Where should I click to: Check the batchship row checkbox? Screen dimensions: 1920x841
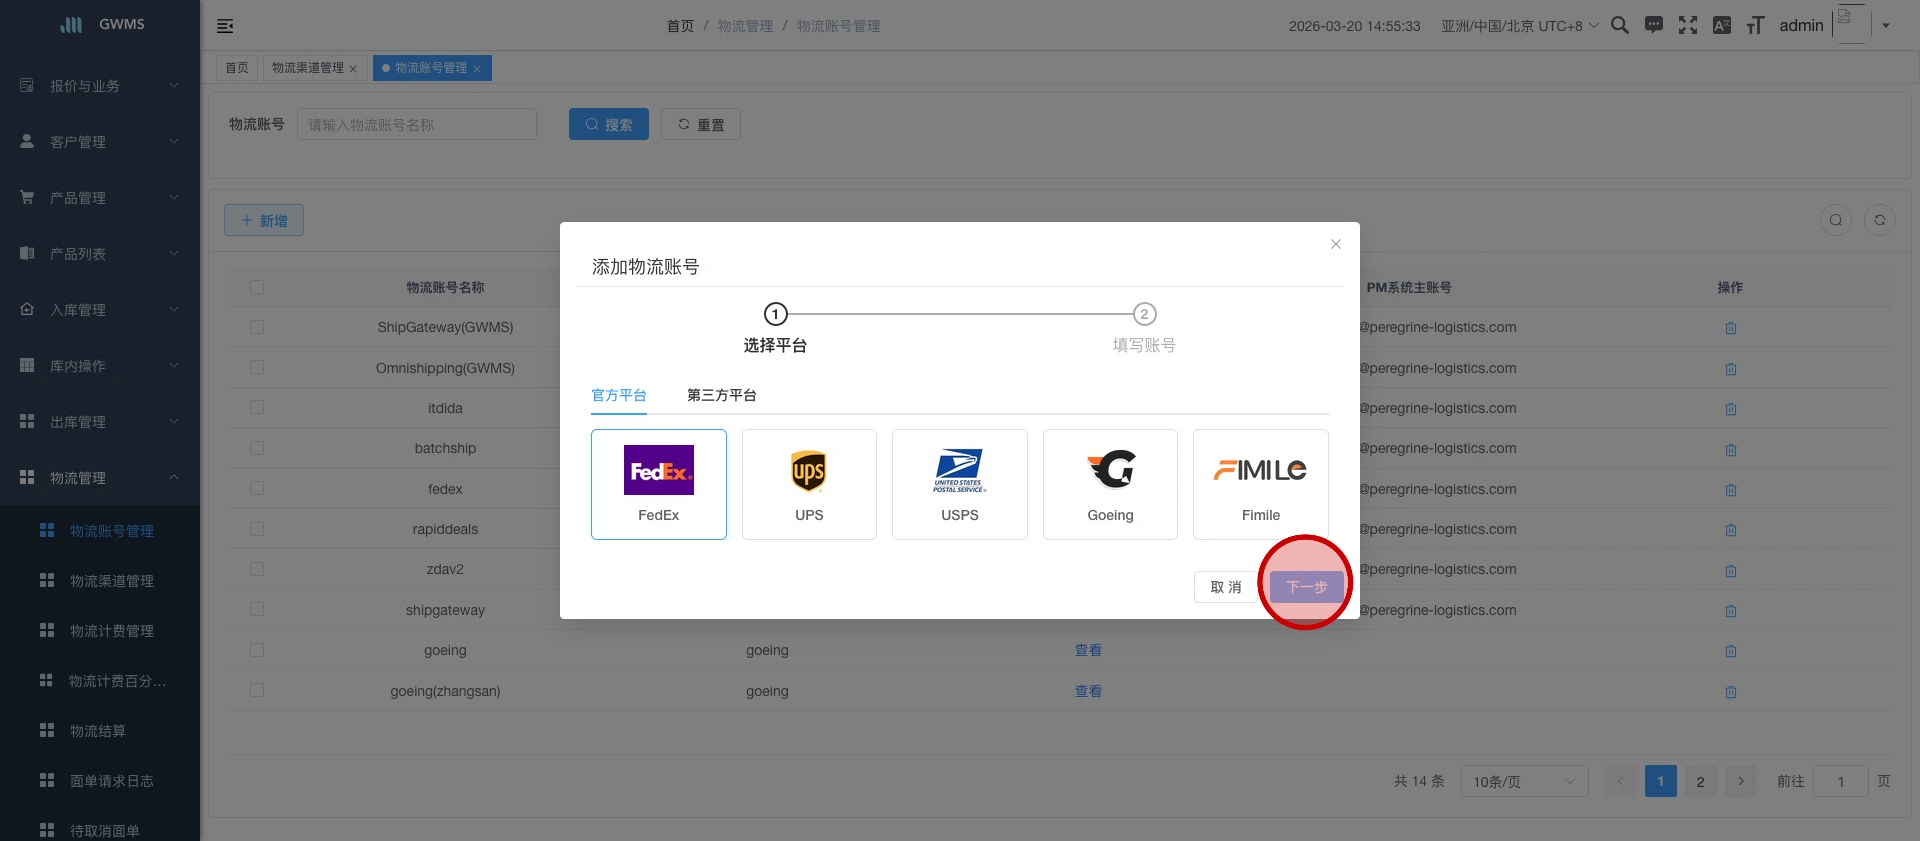click(x=257, y=448)
